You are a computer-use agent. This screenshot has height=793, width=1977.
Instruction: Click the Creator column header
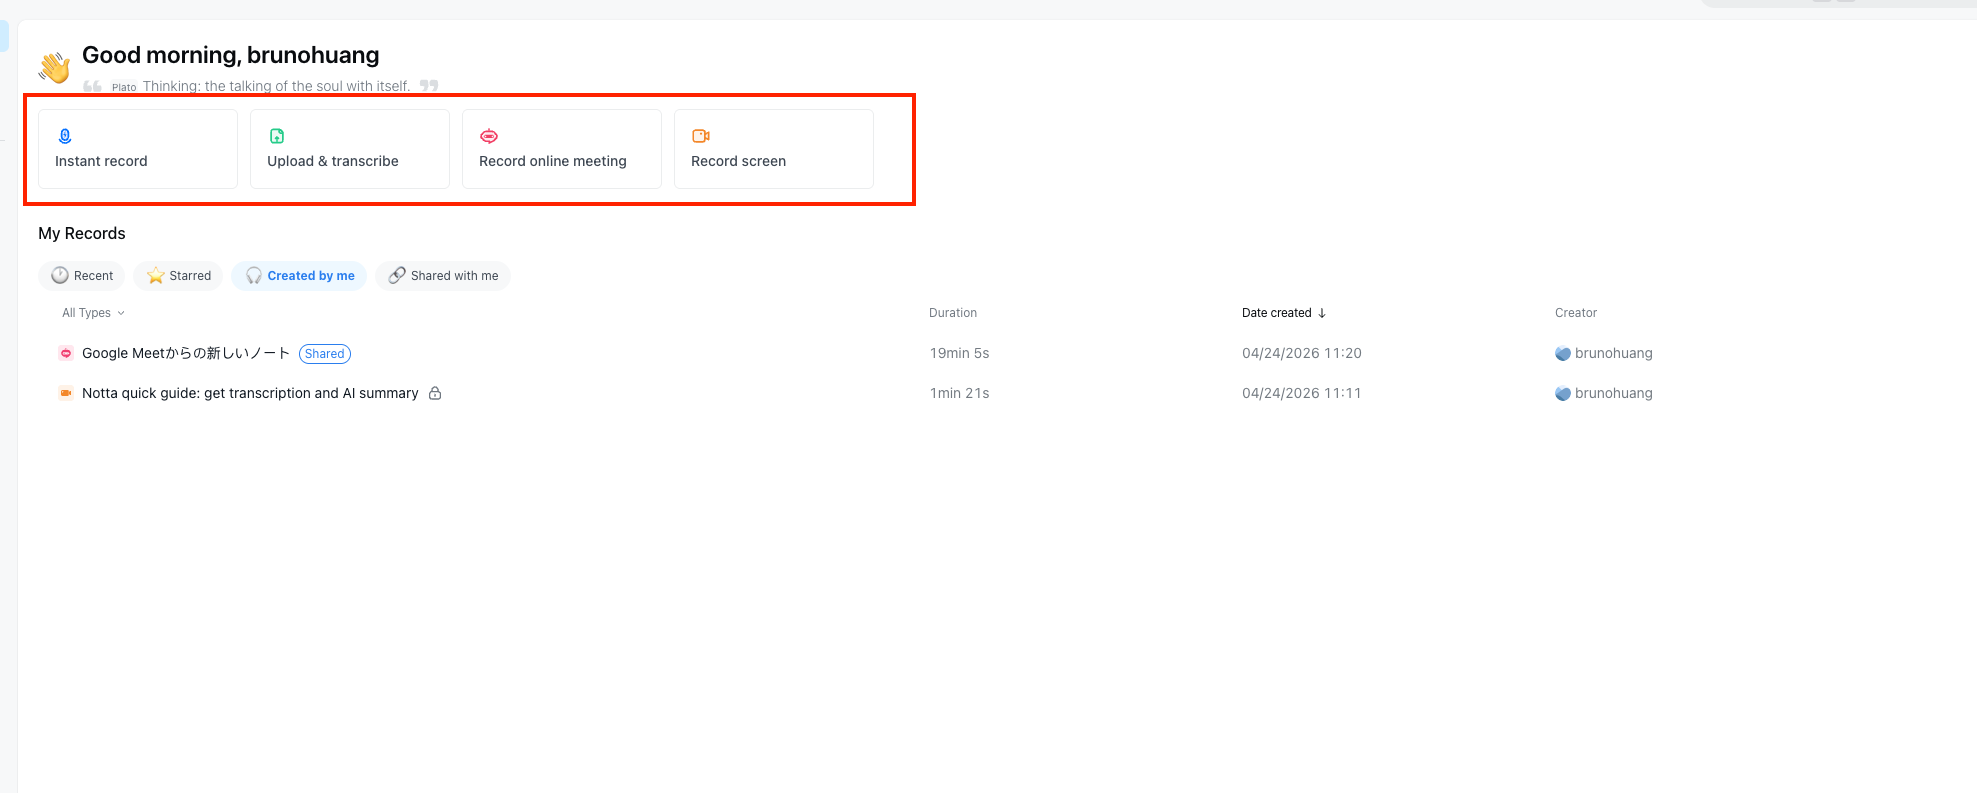click(1576, 313)
